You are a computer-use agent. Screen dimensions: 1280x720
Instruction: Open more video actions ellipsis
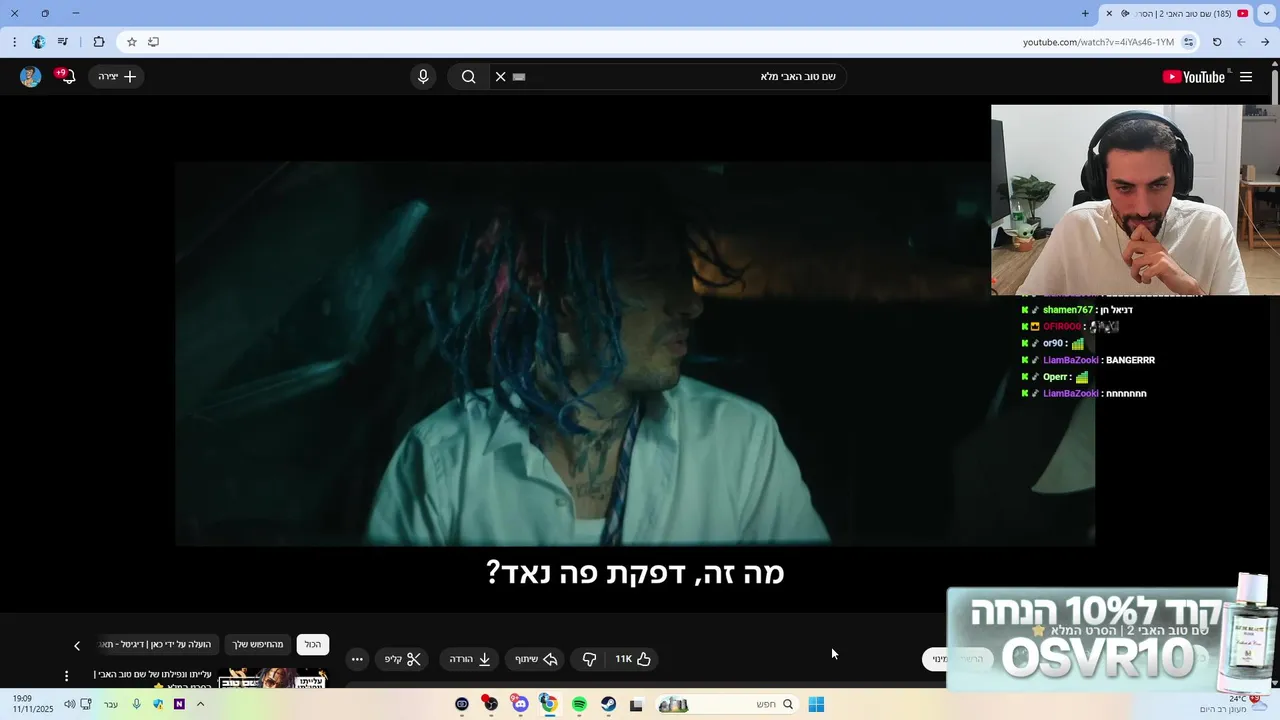pos(357,659)
